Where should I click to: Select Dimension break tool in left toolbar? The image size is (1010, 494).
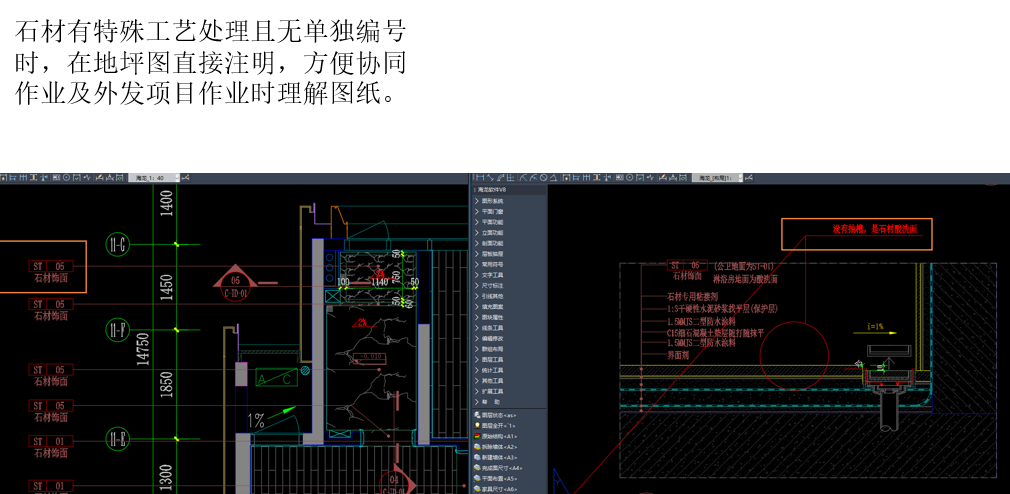point(44,178)
